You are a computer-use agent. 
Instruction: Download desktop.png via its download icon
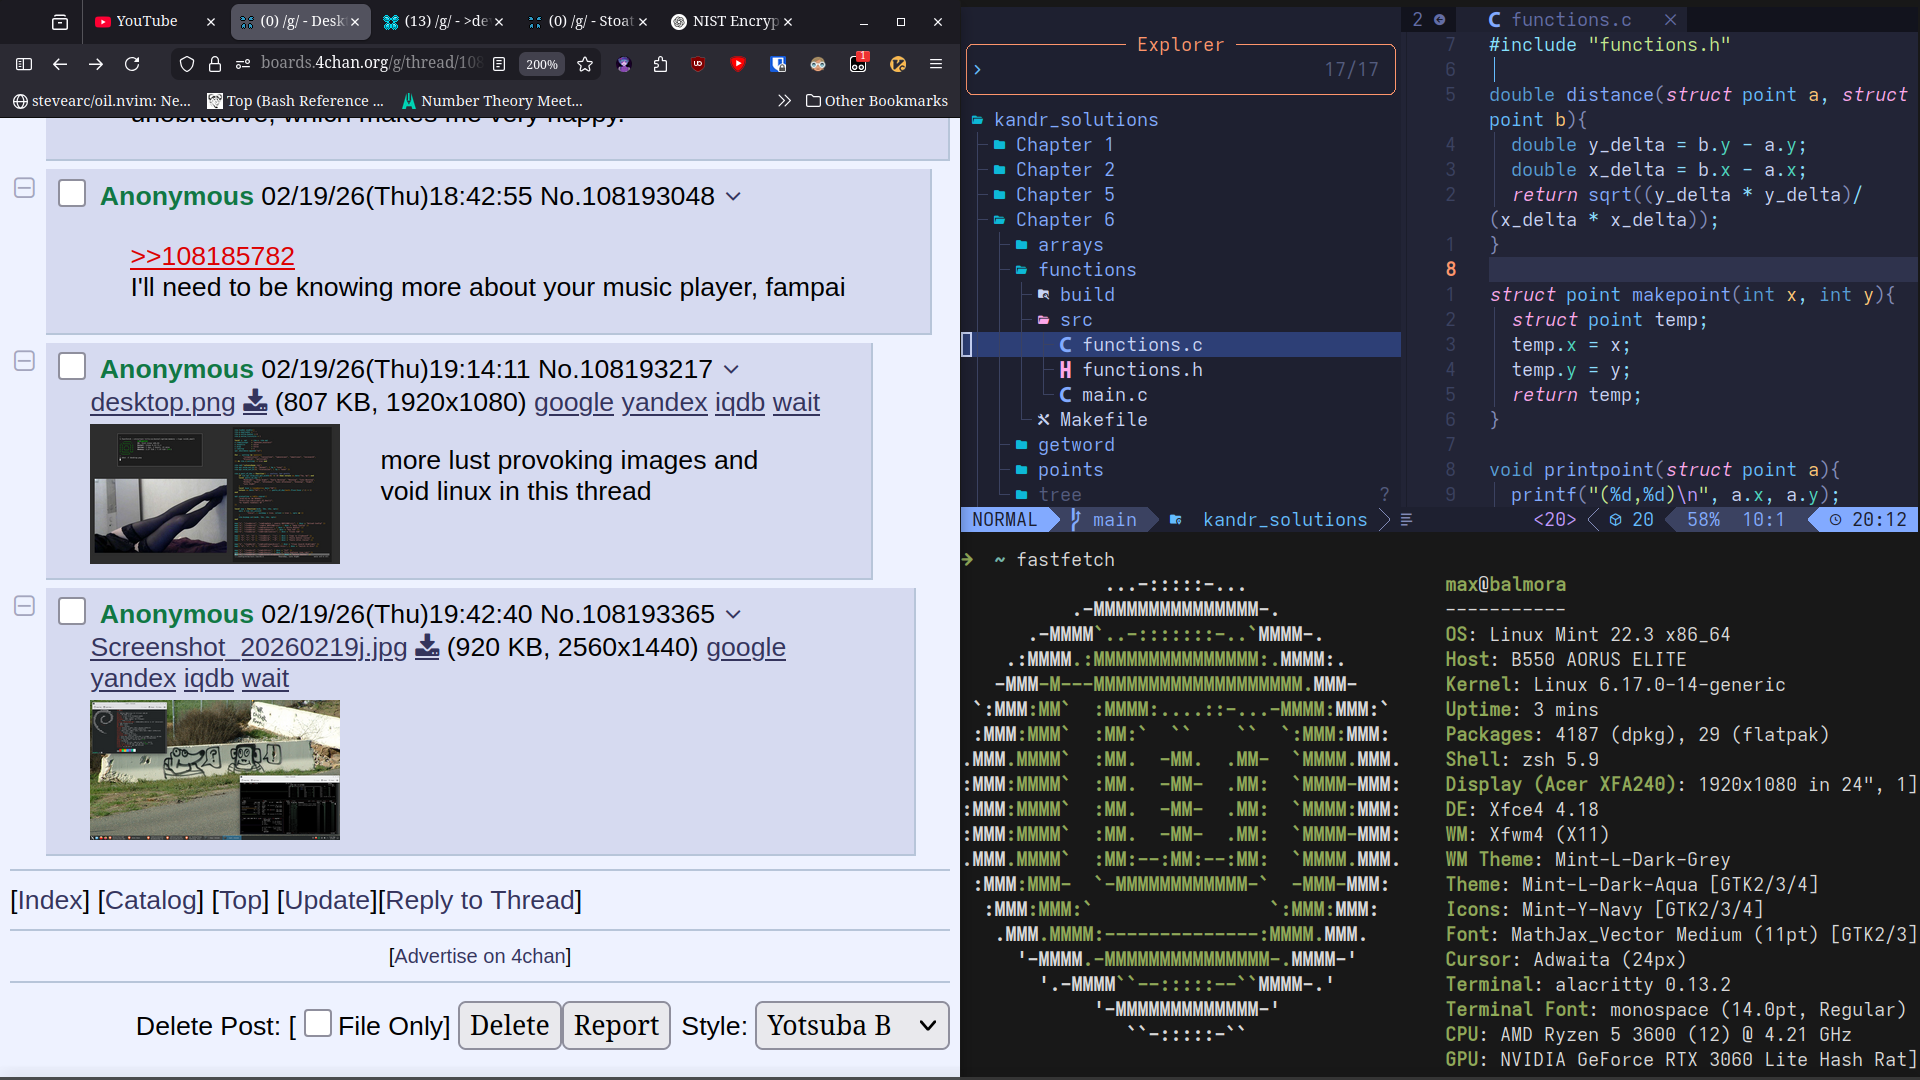(x=255, y=402)
